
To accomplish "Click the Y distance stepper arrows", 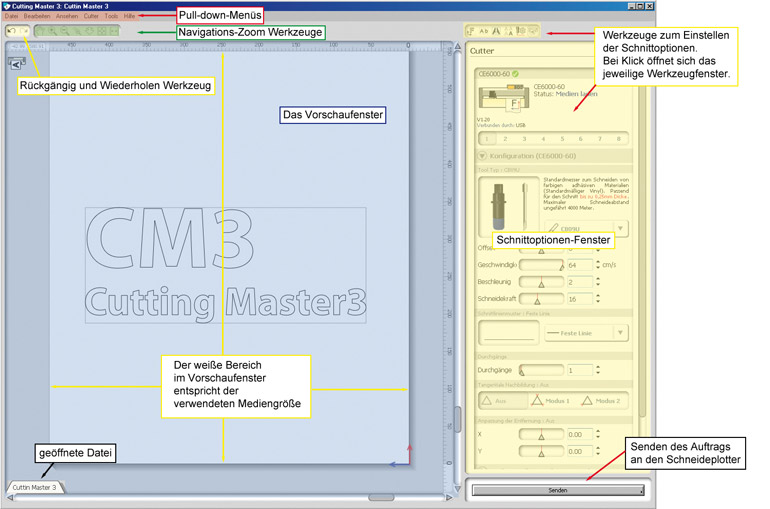I will (598, 451).
